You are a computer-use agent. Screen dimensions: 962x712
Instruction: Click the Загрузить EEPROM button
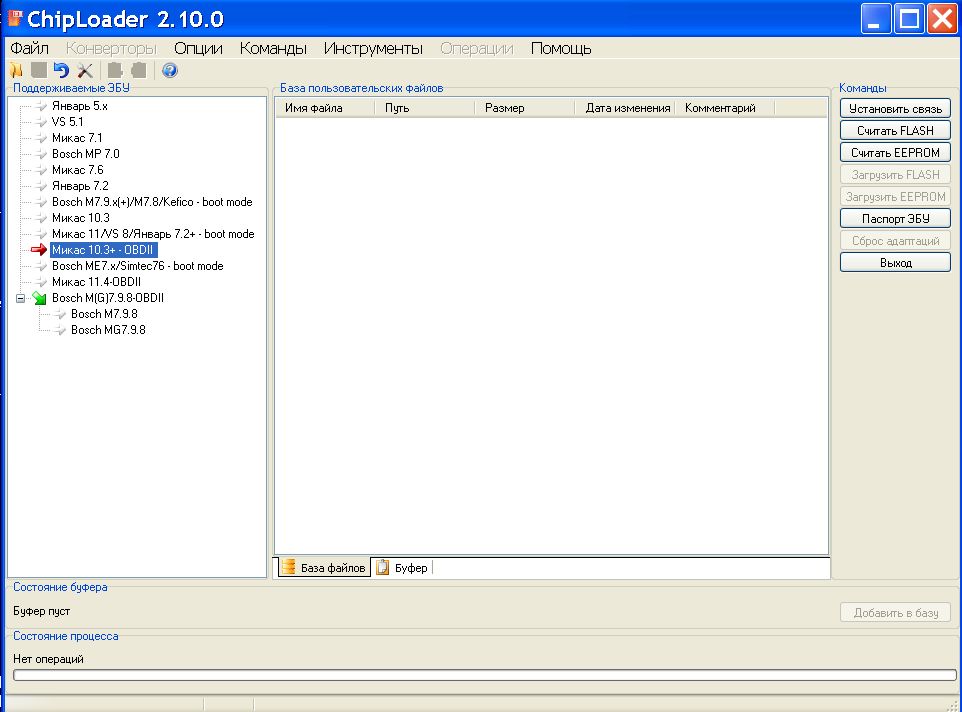tap(895, 197)
